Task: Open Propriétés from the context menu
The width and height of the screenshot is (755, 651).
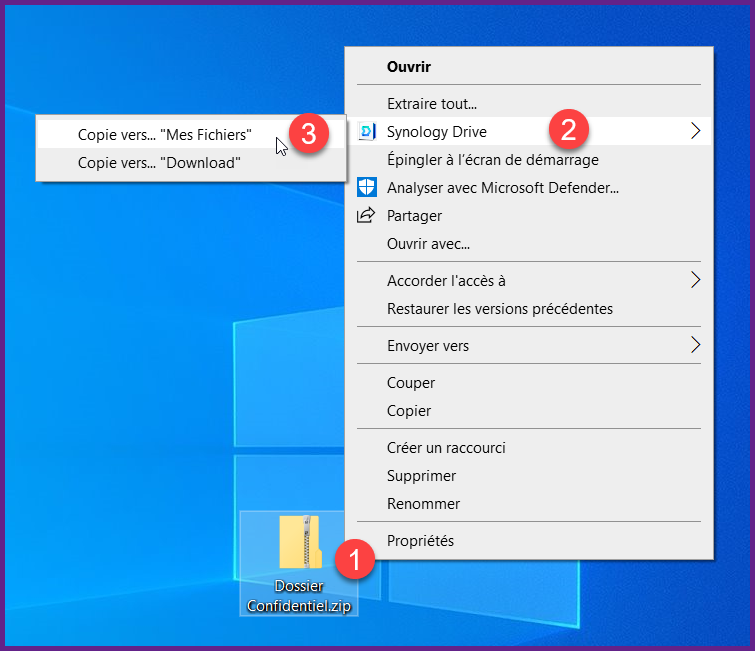Action: click(x=420, y=541)
